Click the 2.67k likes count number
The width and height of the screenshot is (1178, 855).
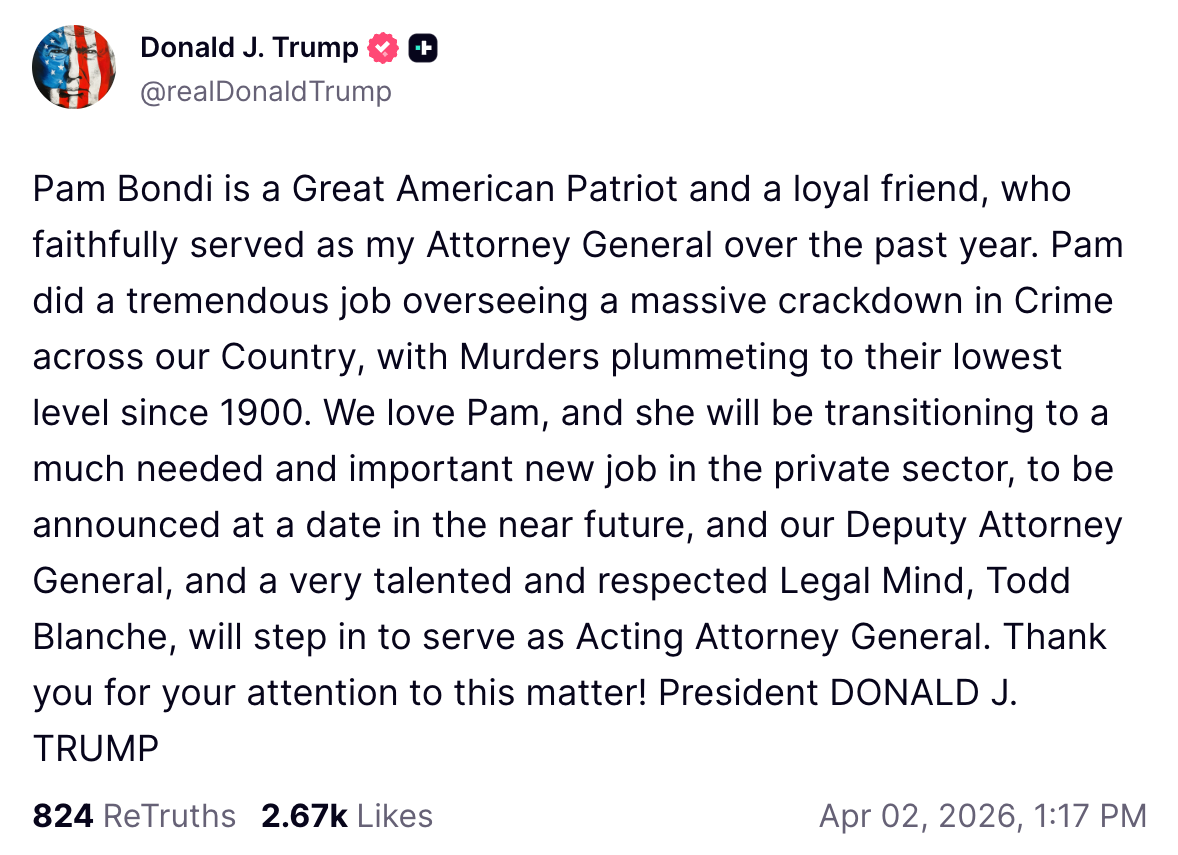[x=304, y=816]
